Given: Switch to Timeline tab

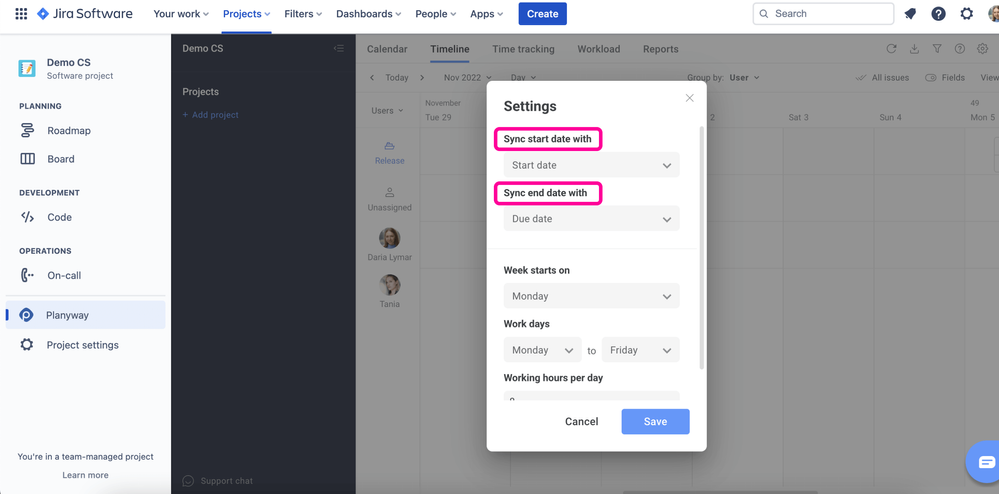Looking at the screenshot, I should click(450, 48).
